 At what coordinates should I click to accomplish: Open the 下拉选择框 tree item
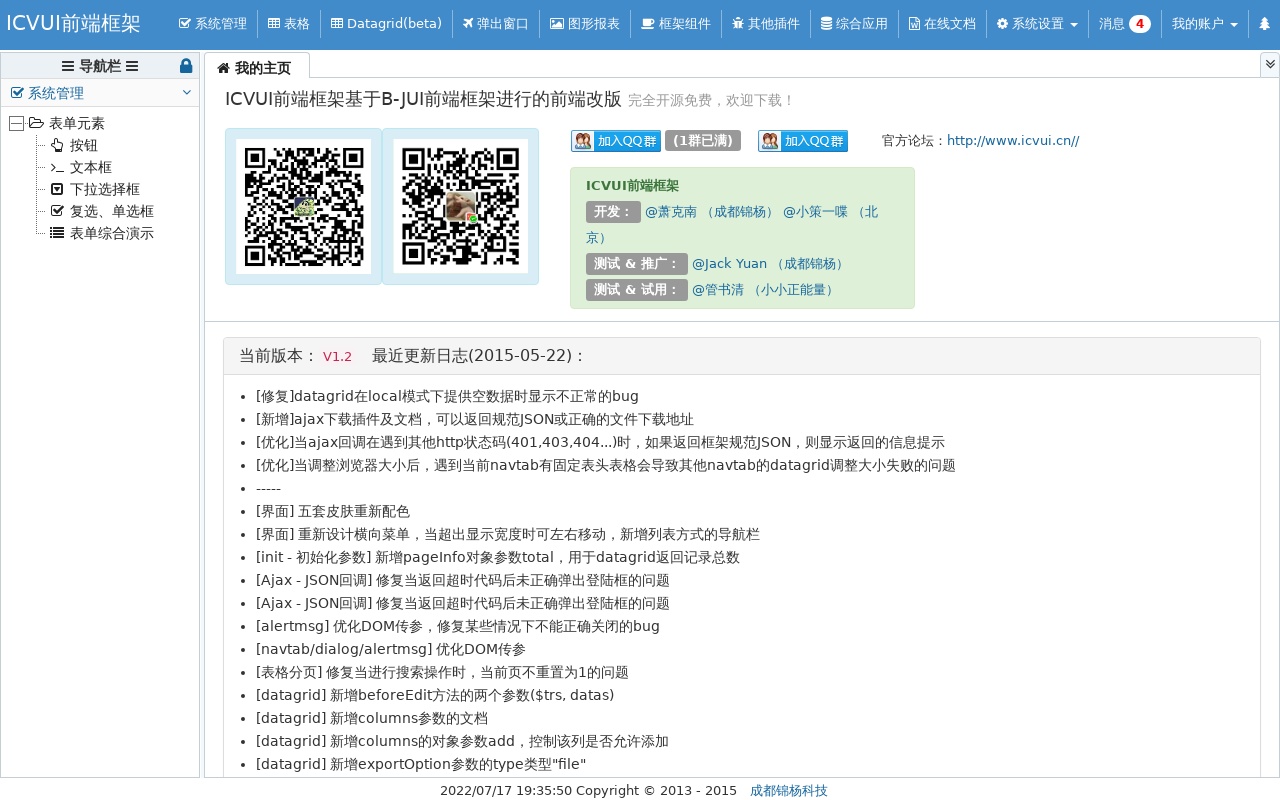pyautogui.click(x=105, y=189)
